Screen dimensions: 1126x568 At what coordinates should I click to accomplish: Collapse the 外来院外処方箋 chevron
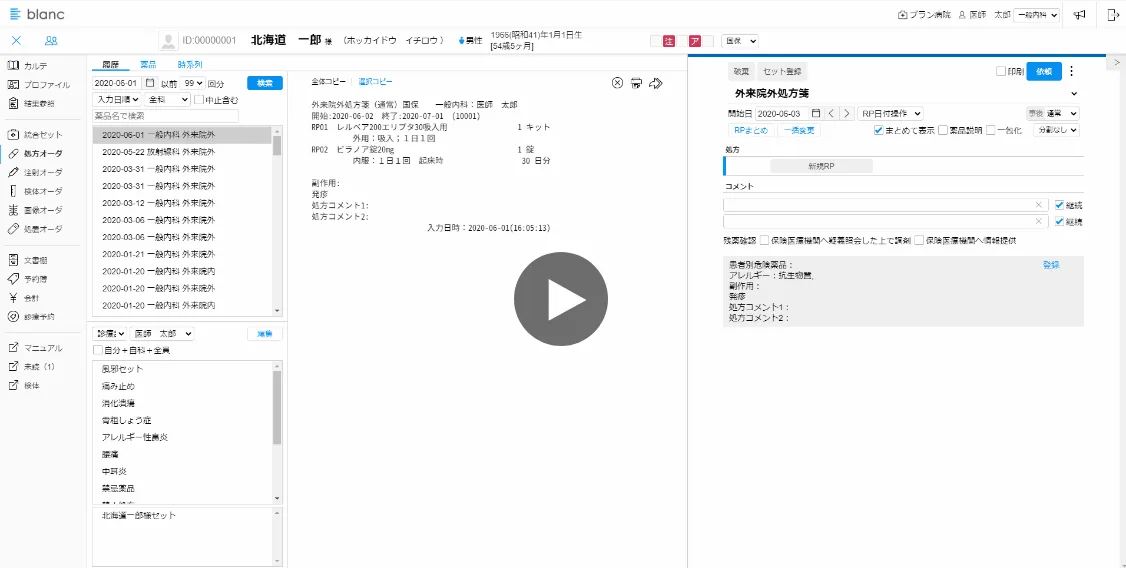pyautogui.click(x=1074, y=94)
